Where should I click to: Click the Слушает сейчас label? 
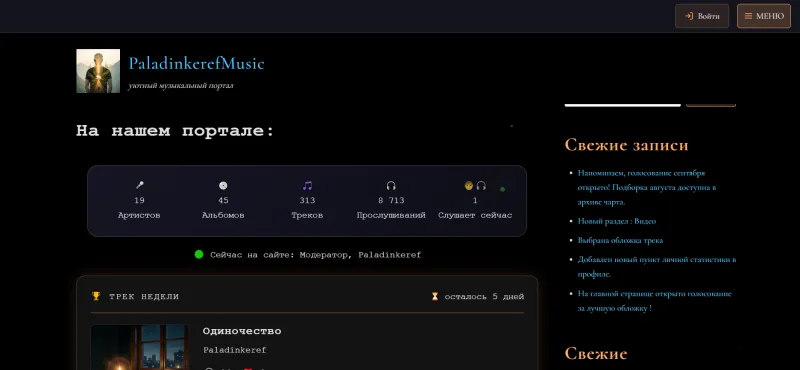(x=475, y=215)
